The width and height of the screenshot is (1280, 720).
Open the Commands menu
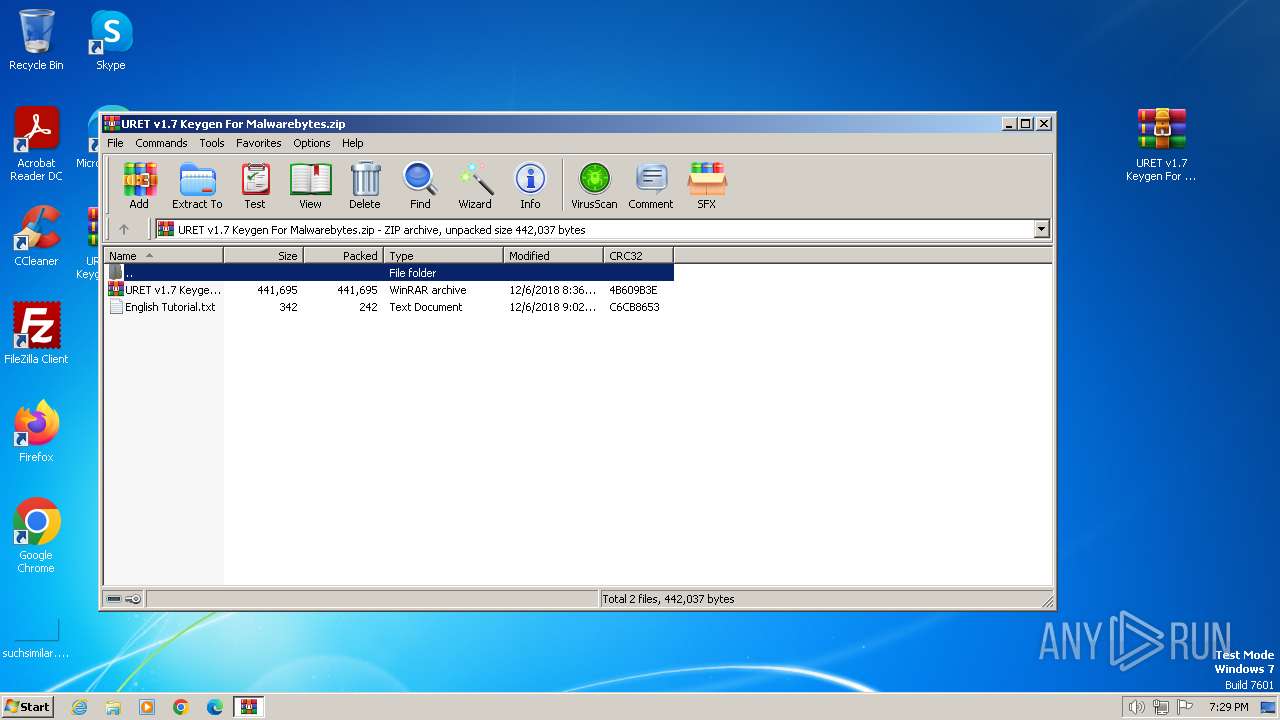161,143
